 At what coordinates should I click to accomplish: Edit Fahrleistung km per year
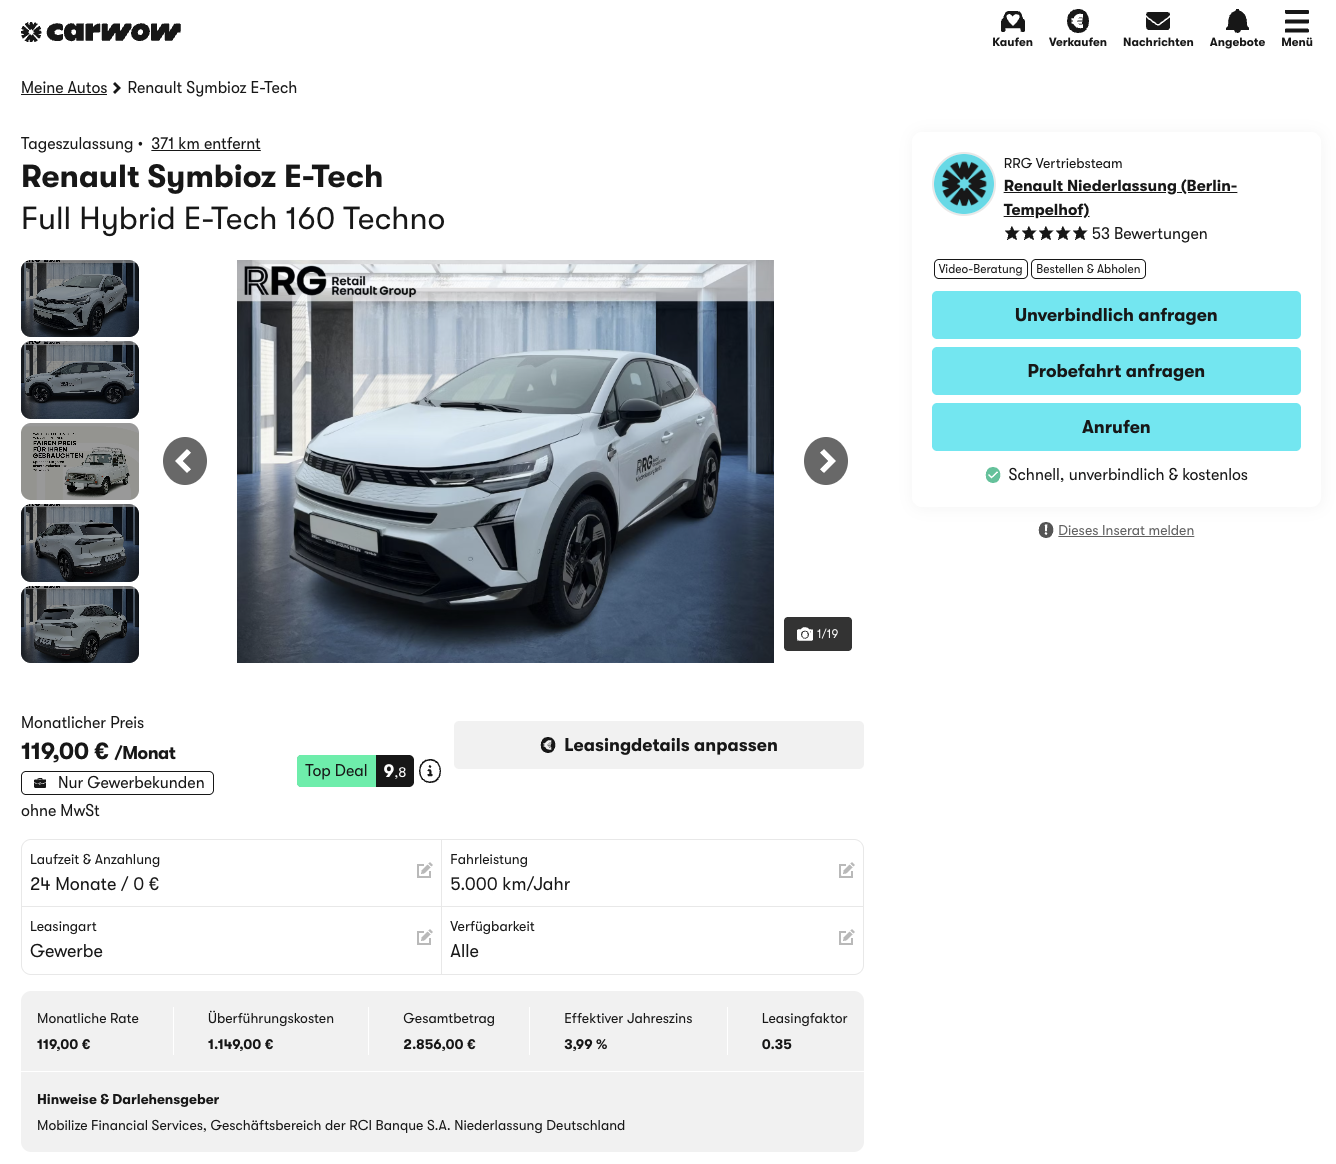click(846, 871)
